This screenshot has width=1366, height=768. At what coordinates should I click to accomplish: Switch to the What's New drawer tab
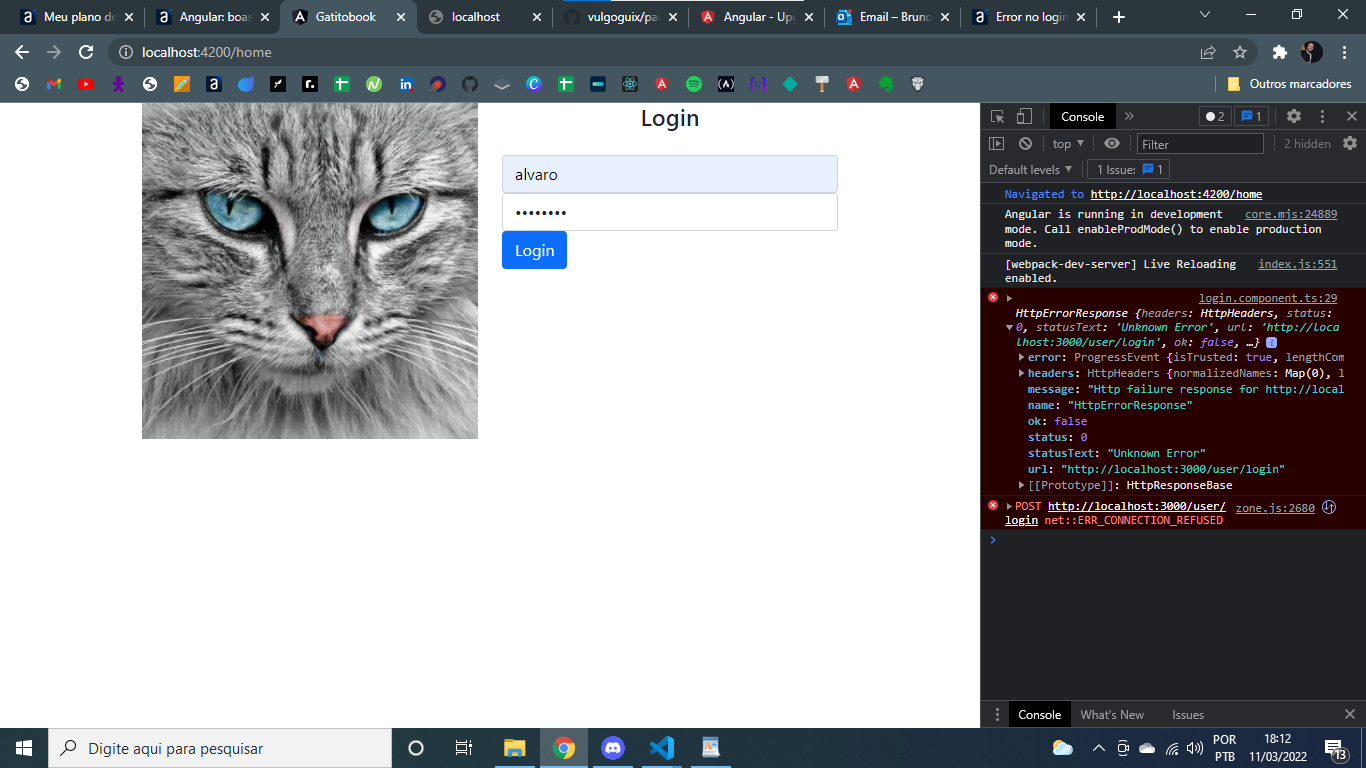click(1111, 715)
